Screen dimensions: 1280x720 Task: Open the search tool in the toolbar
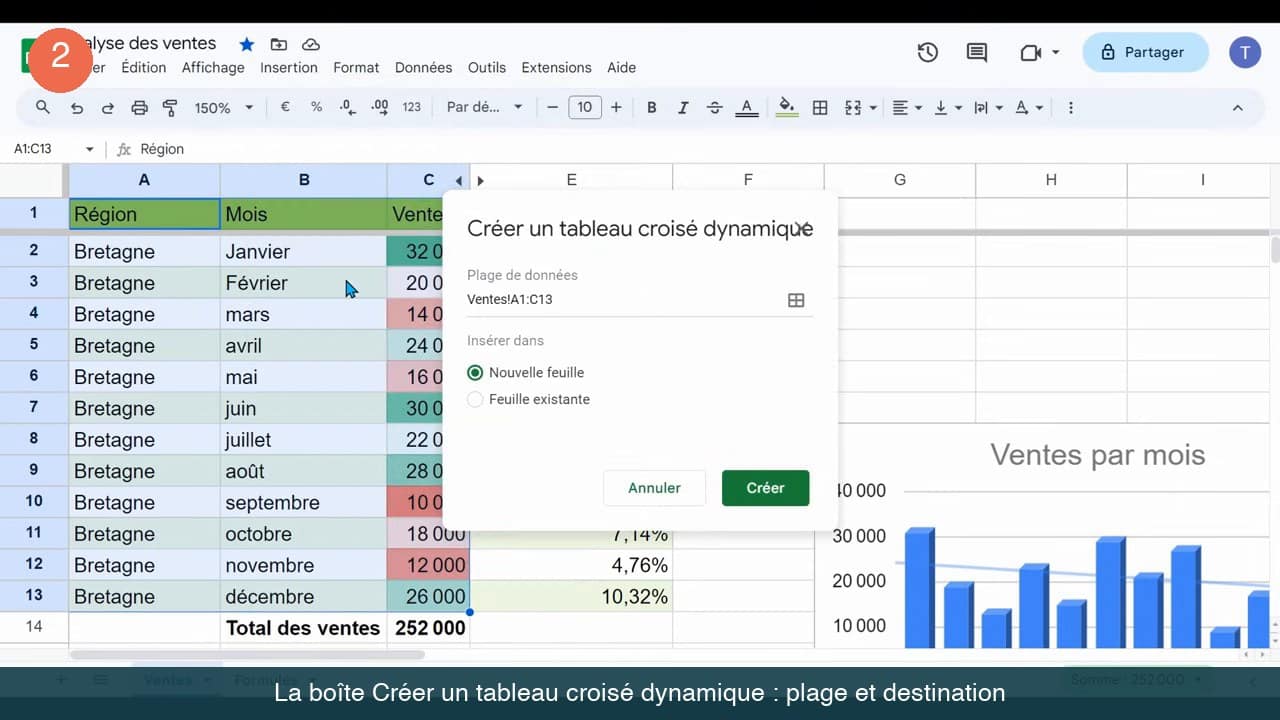[43, 107]
